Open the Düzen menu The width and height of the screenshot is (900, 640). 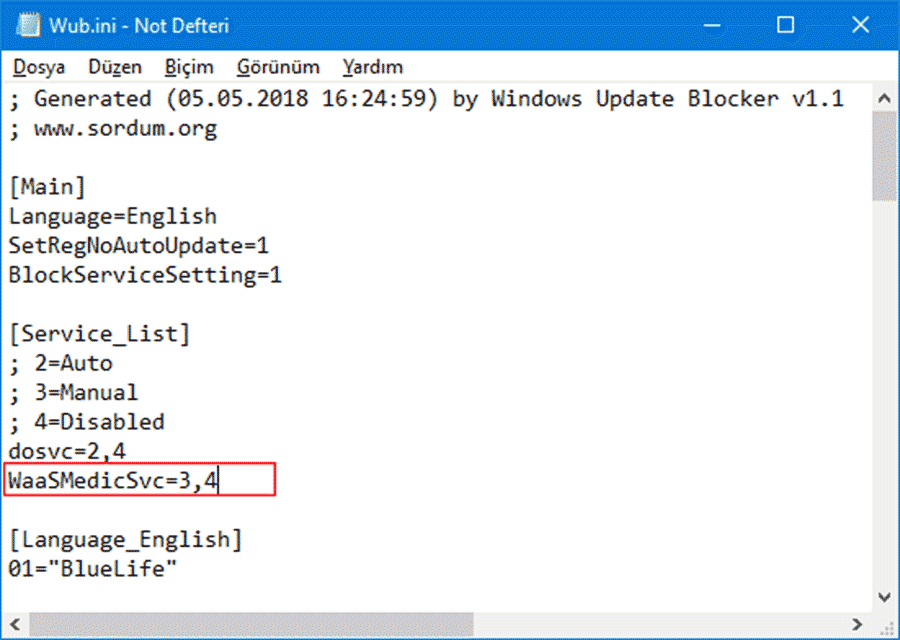tap(115, 67)
